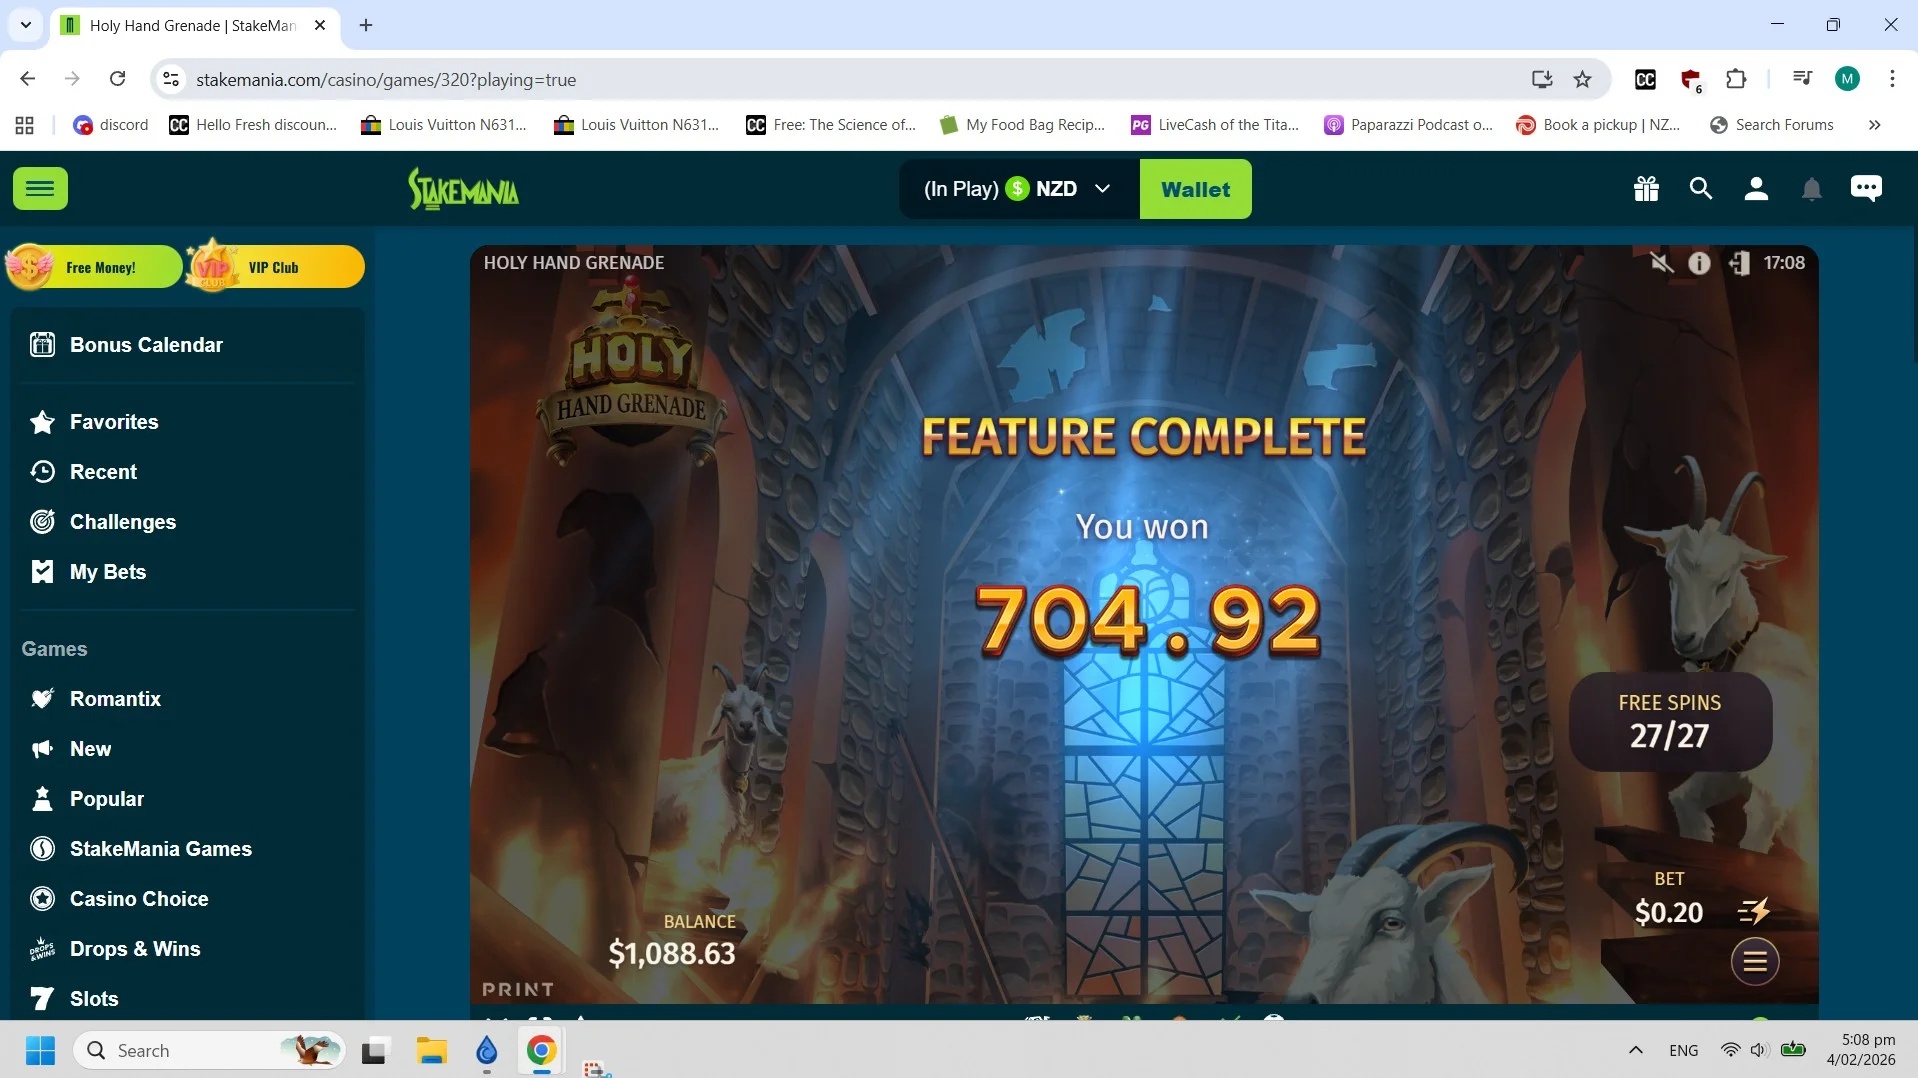Open Challenges in sidebar
Image resolution: width=1918 pixels, height=1078 pixels.
[x=123, y=522]
